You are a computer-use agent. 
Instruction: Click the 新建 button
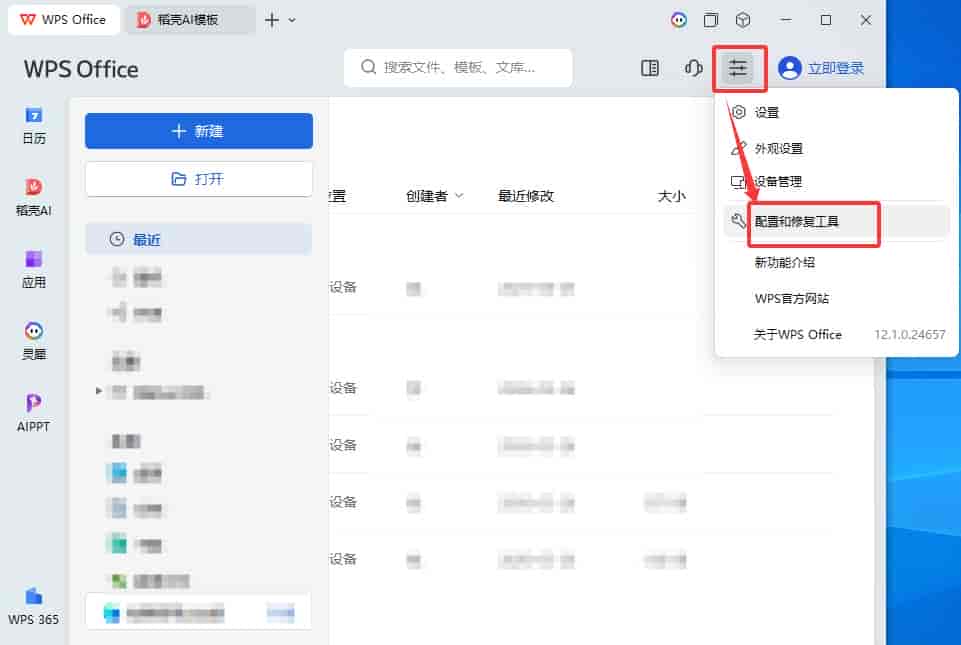(199, 131)
